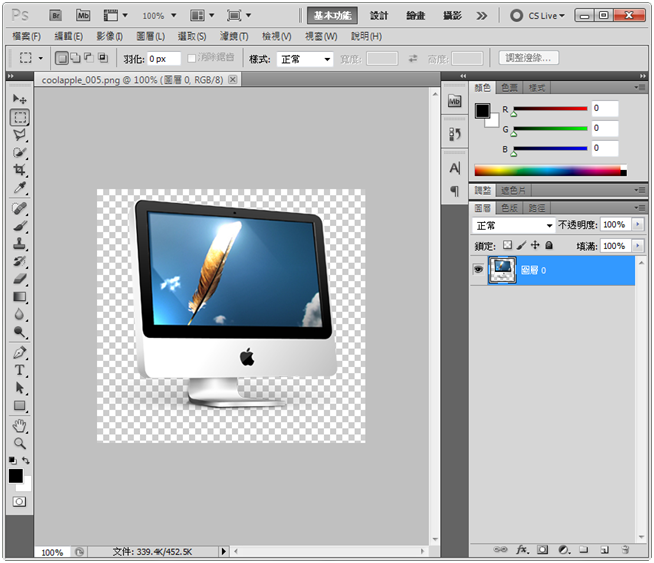Viewport: 654px width, 563px height.
Task: Open the Paragraph panel icon in dock
Action: (x=455, y=191)
